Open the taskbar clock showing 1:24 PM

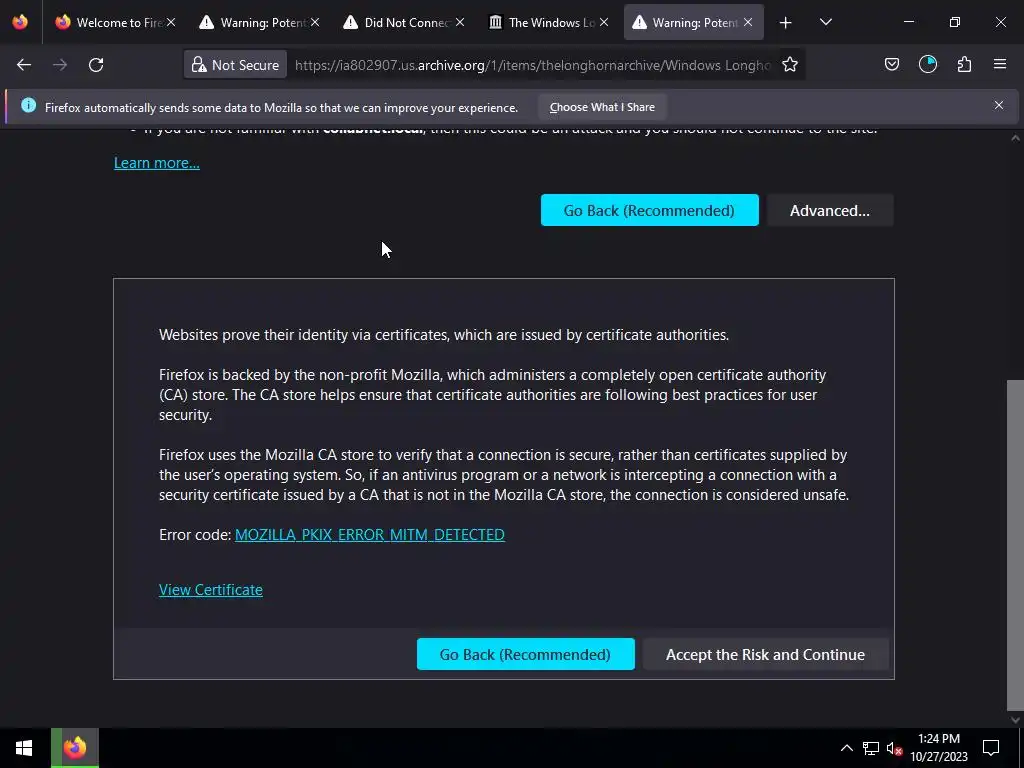(x=938, y=748)
